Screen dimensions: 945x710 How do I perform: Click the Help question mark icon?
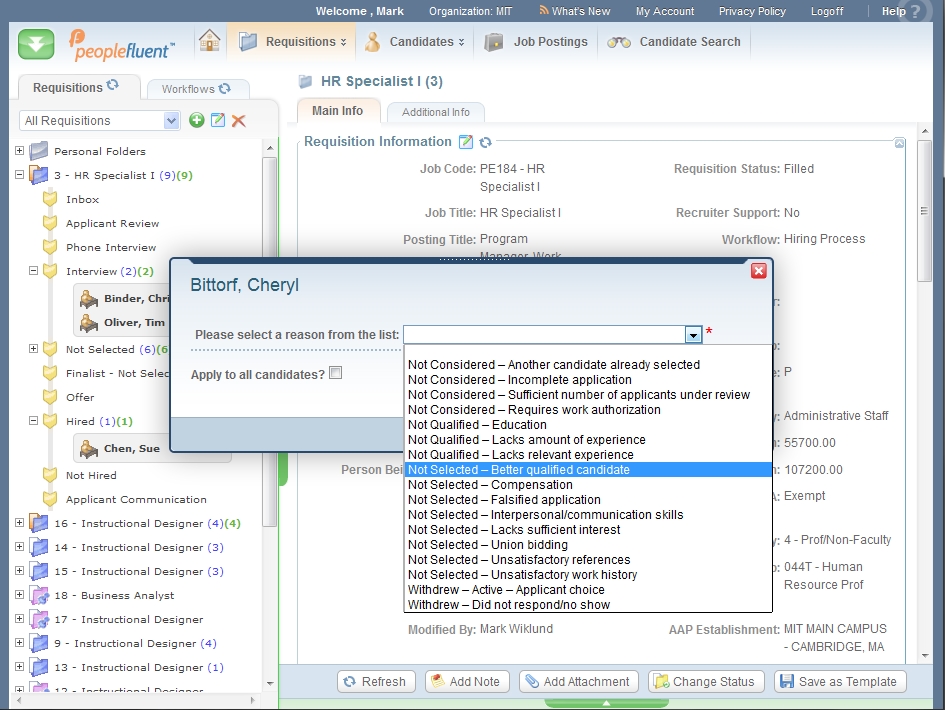[910, 13]
